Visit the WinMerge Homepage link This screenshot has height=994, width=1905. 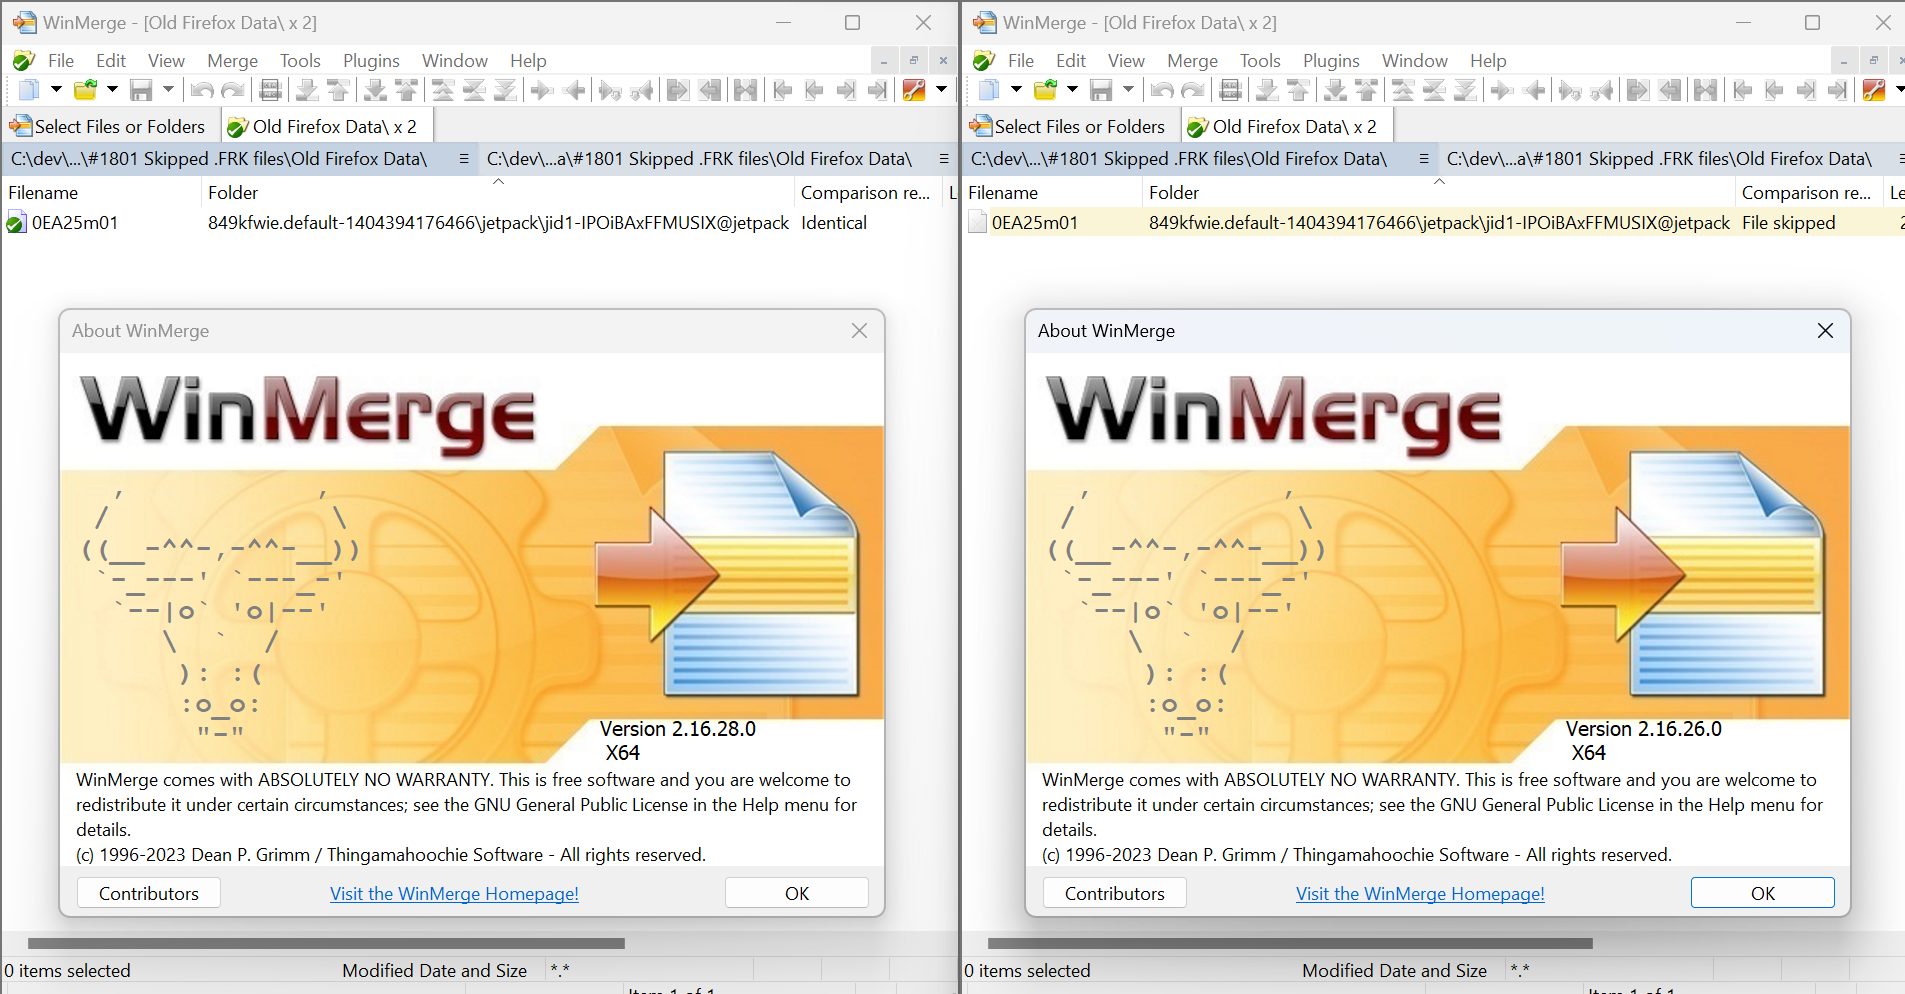[x=454, y=893]
